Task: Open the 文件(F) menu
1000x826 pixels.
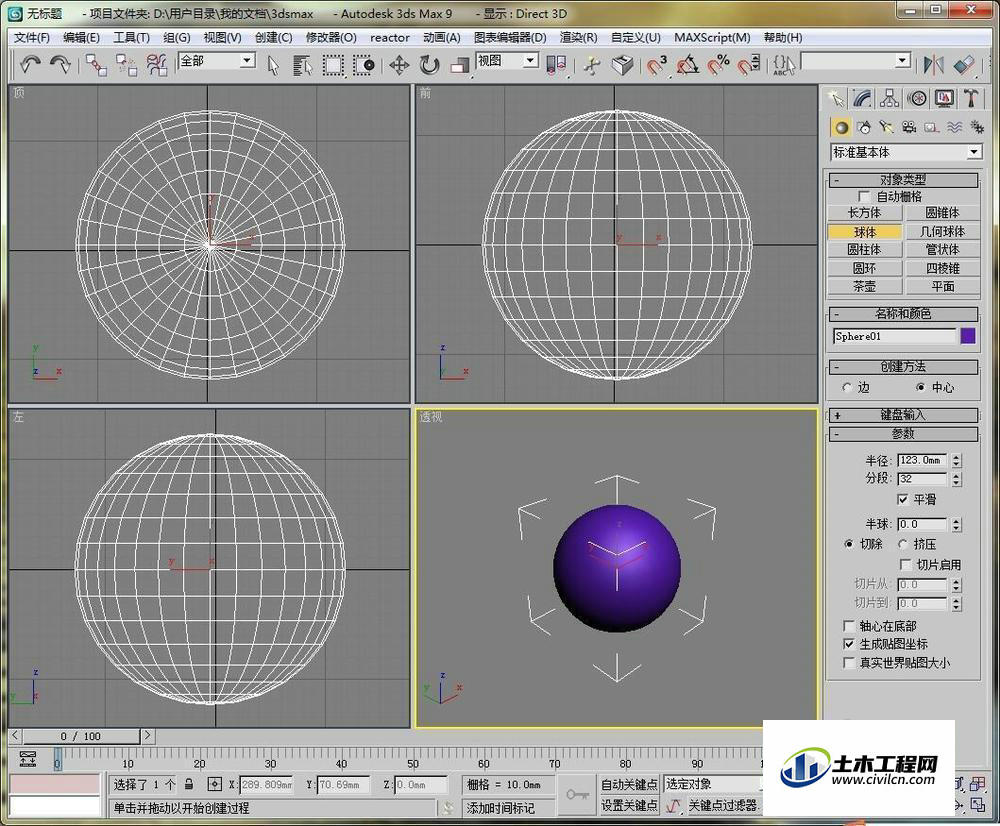Action: [x=32, y=38]
